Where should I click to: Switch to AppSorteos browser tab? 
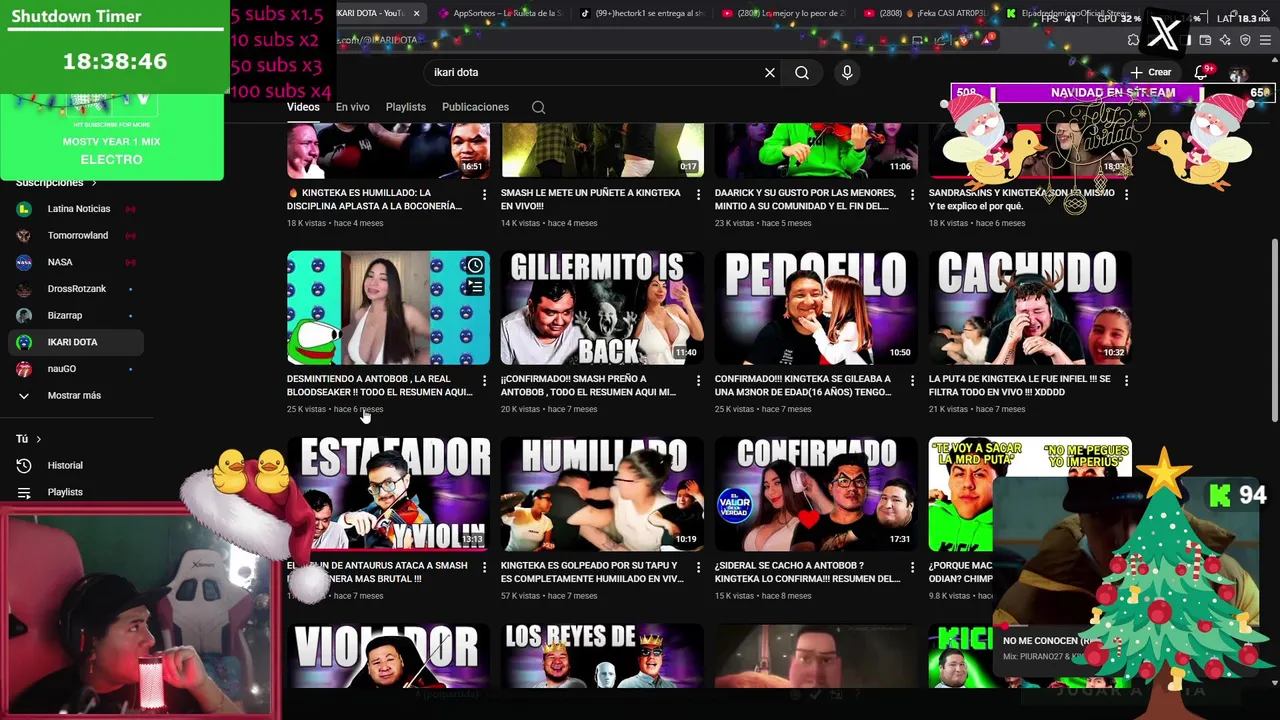pyautogui.click(x=500, y=14)
